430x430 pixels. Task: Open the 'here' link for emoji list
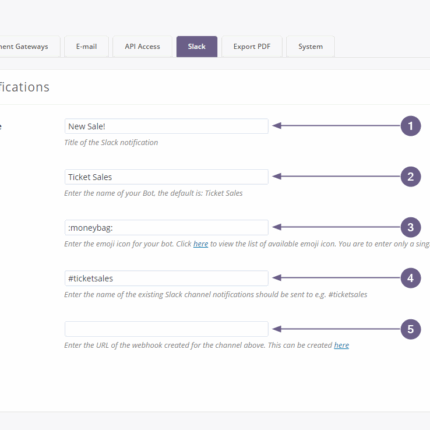pos(201,244)
